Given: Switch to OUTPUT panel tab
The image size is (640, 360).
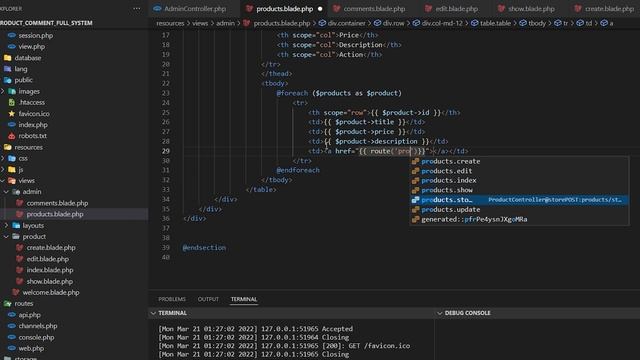Looking at the screenshot, I should click(208, 299).
